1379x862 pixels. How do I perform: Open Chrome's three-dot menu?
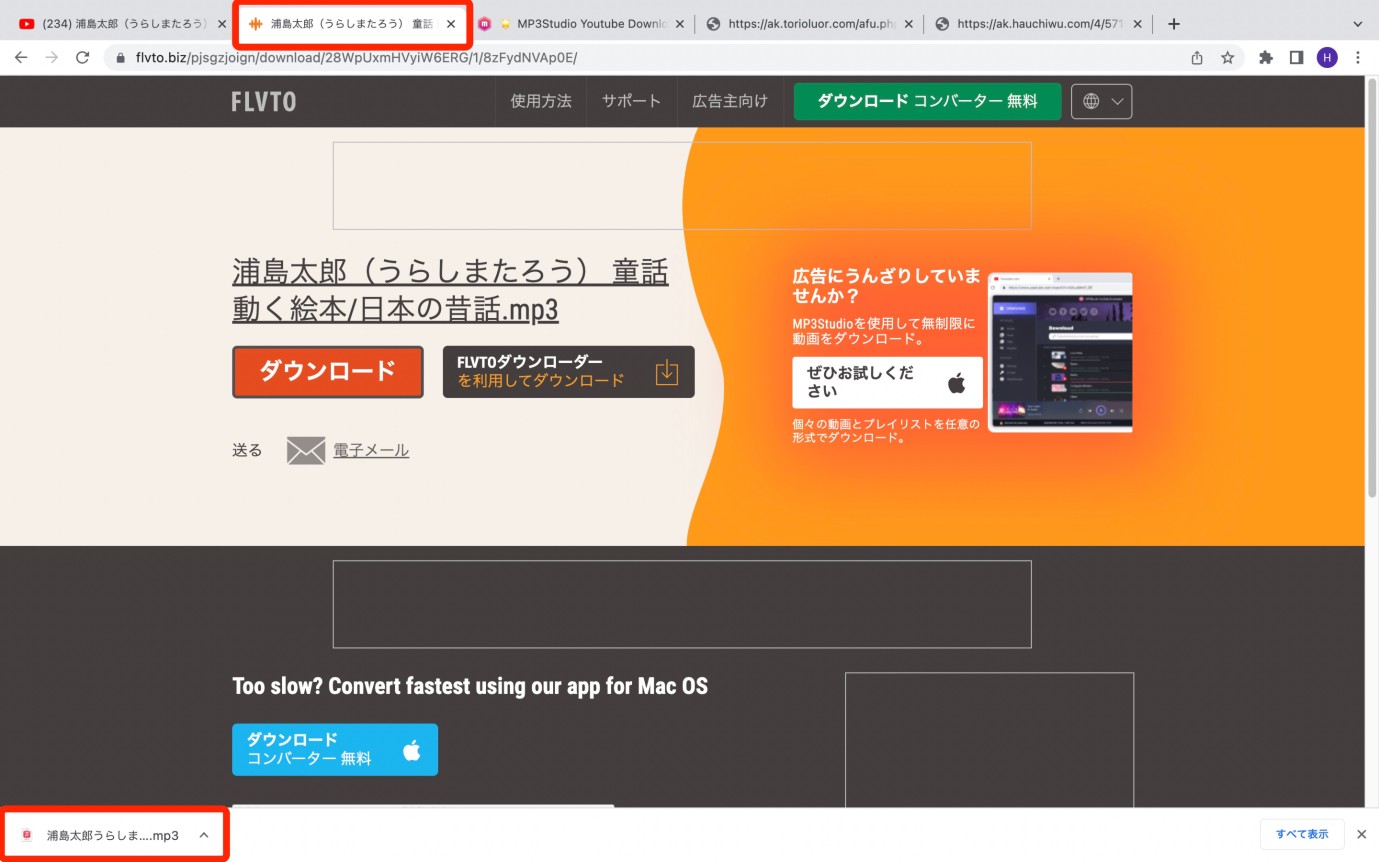1358,58
